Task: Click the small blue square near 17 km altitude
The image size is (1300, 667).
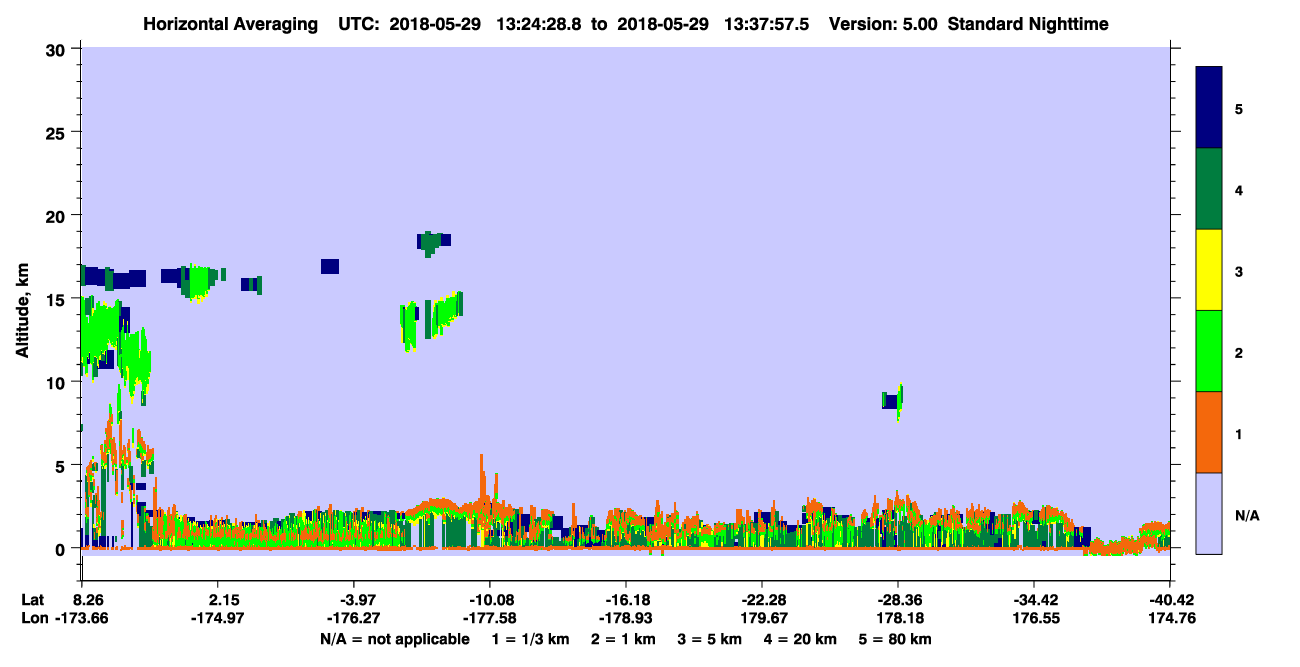Action: point(330,266)
